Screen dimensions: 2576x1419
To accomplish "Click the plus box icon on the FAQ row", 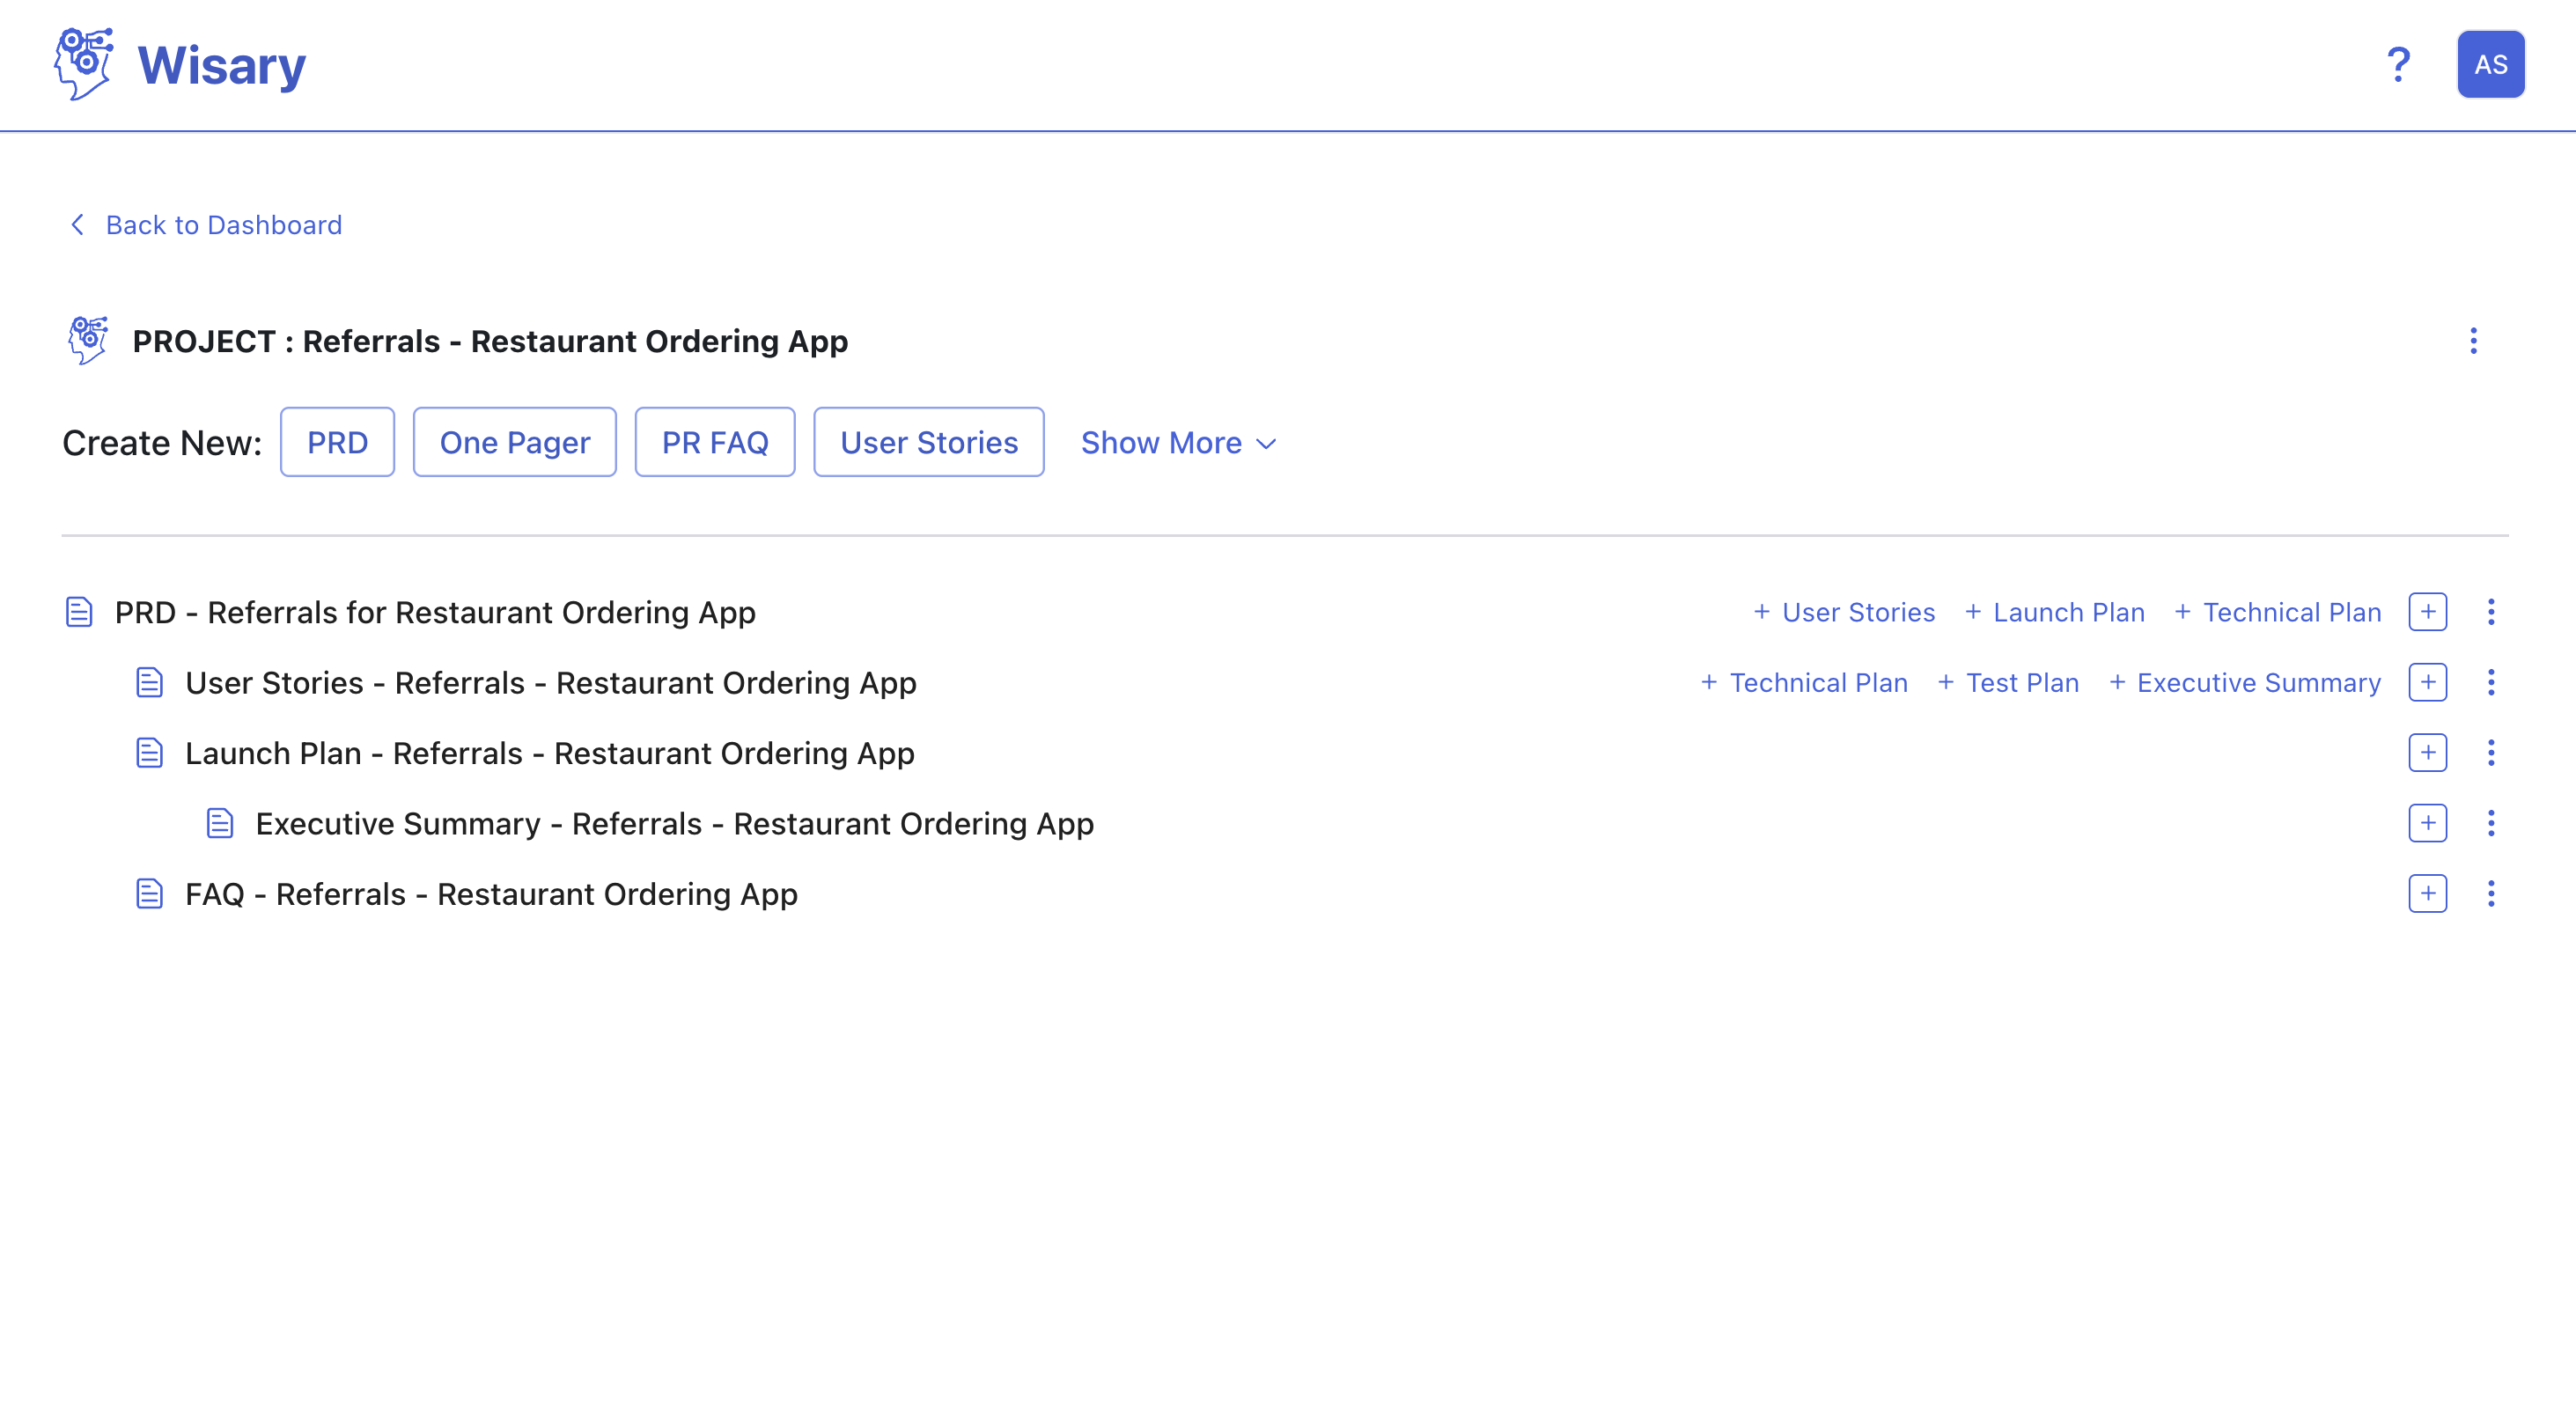I will click(2427, 894).
